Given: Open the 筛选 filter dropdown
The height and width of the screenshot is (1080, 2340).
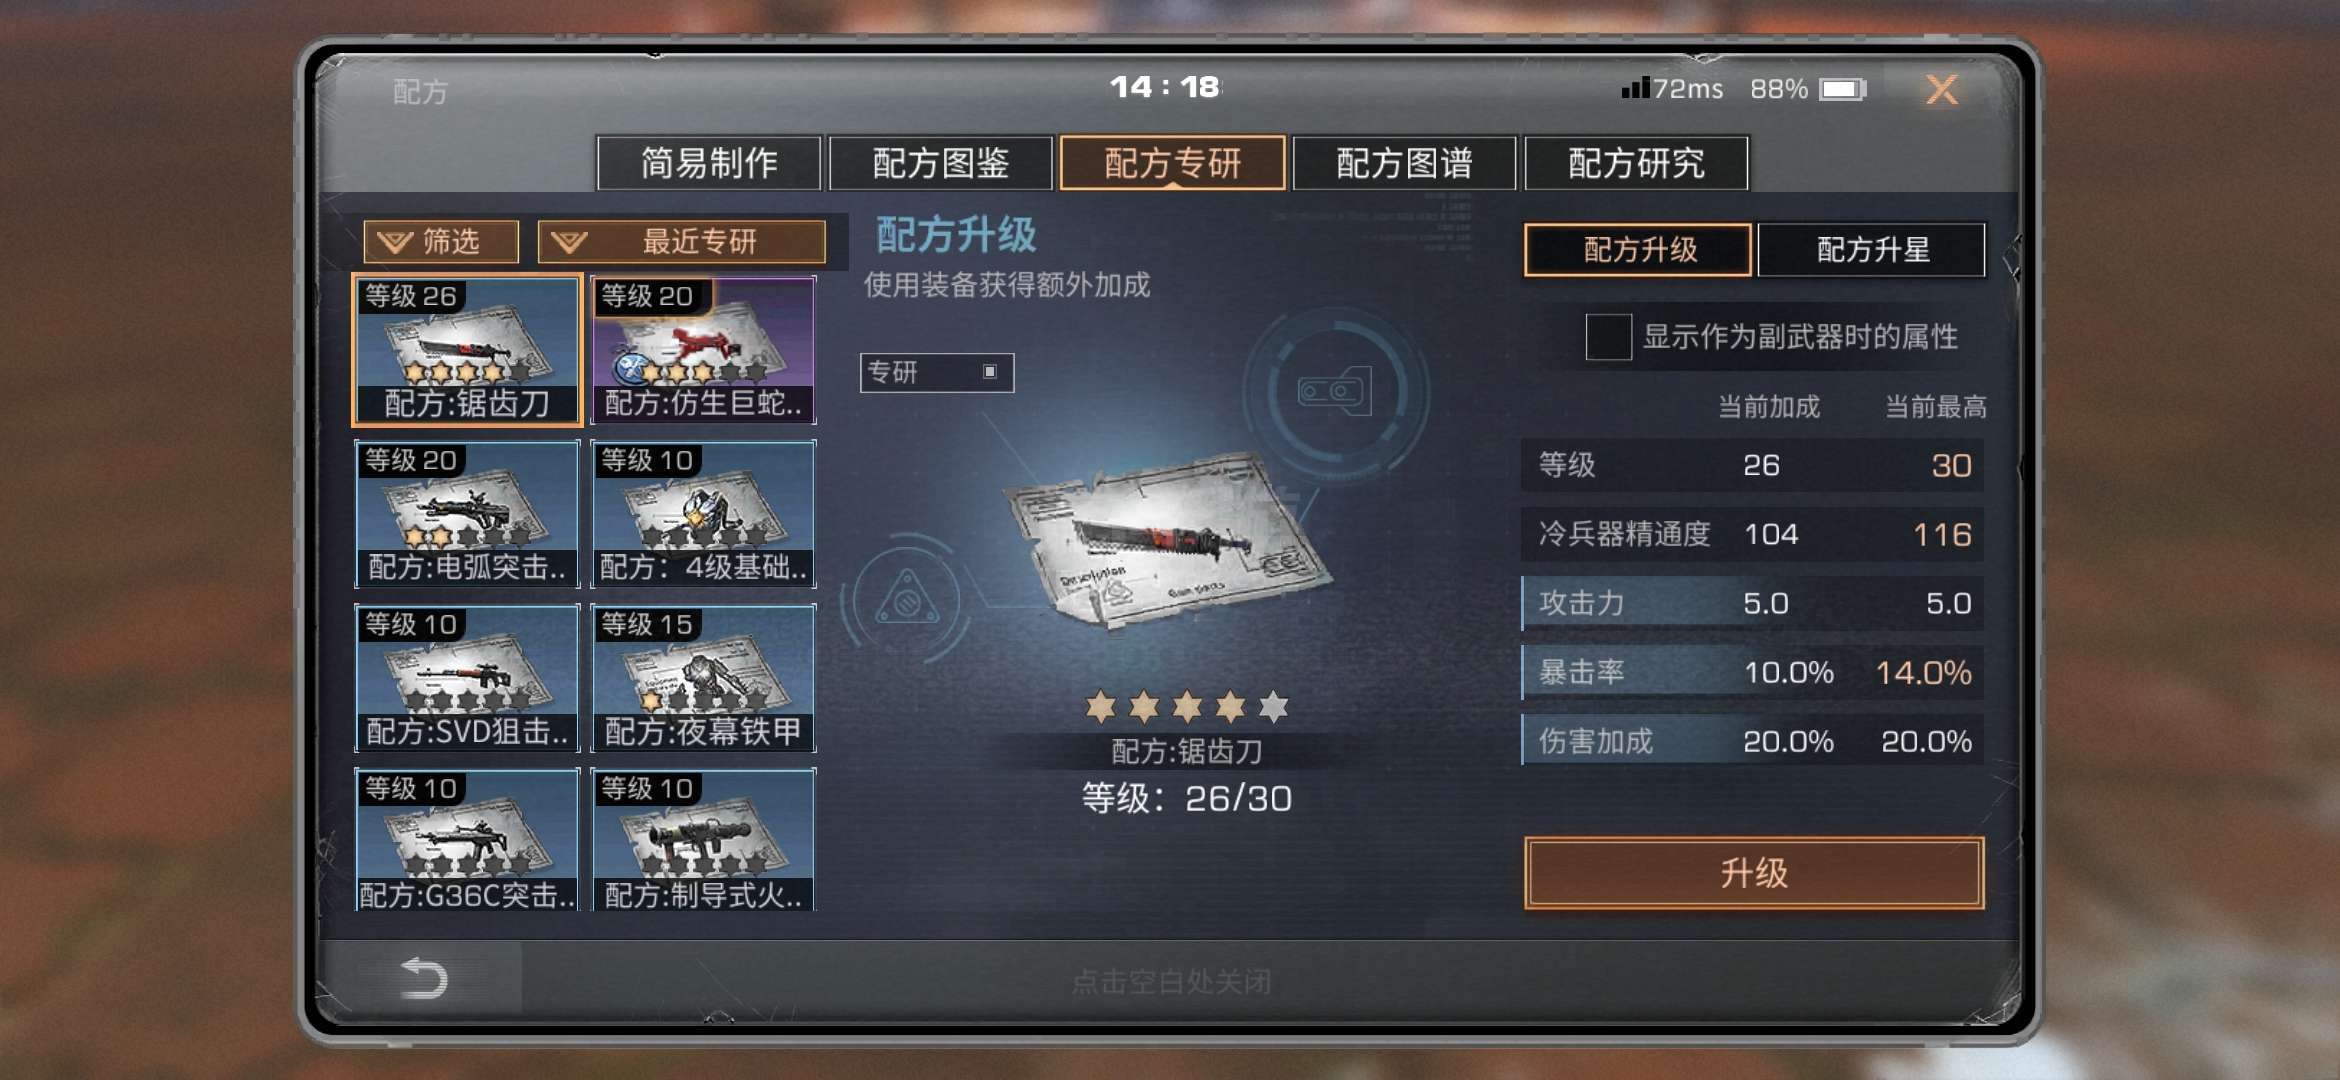Looking at the screenshot, I should (x=441, y=241).
